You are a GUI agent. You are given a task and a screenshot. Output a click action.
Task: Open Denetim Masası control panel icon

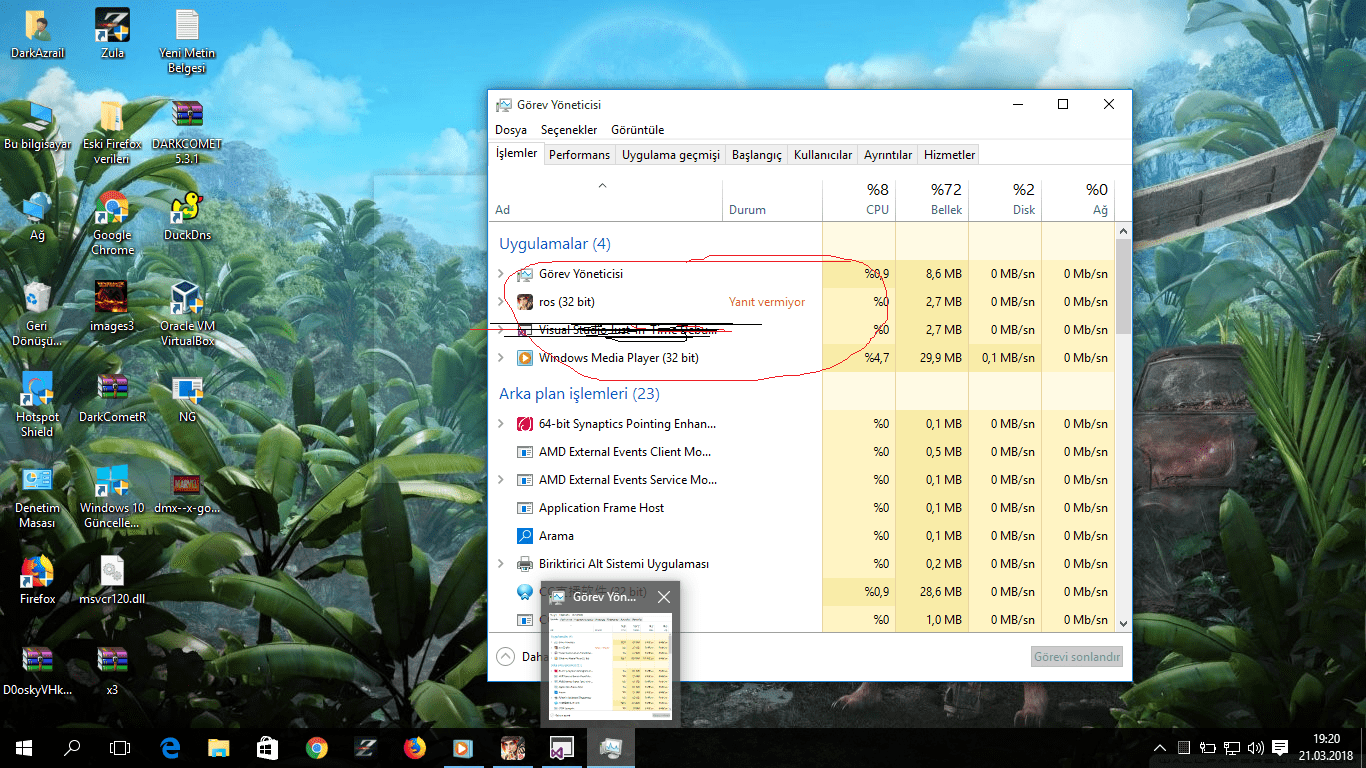pyautogui.click(x=37, y=496)
